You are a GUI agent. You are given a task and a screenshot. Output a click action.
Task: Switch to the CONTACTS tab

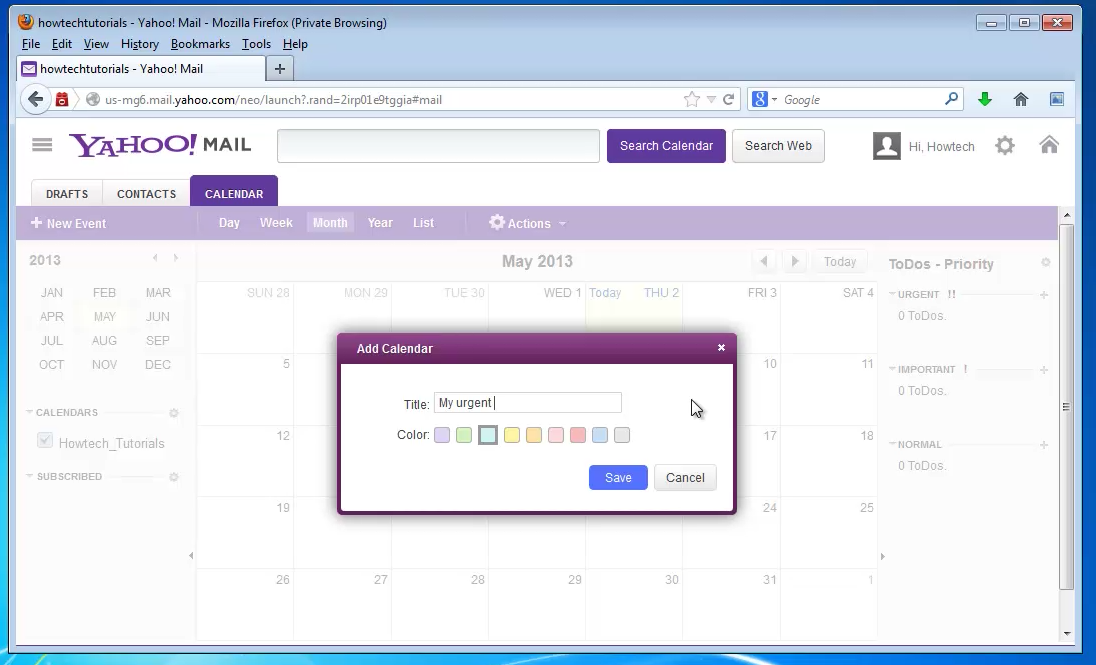click(146, 194)
